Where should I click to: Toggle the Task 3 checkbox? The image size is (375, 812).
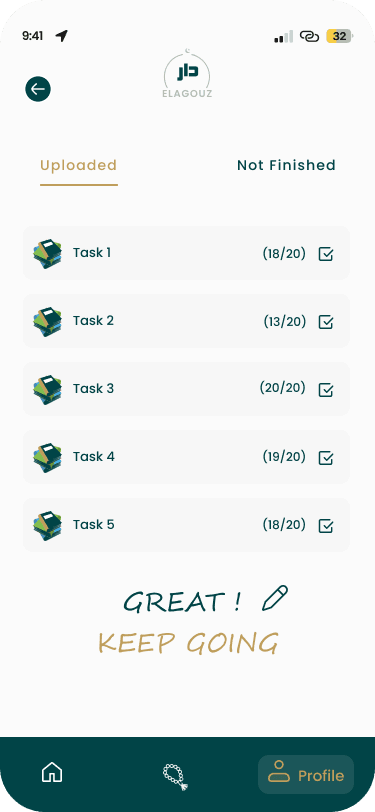click(326, 390)
